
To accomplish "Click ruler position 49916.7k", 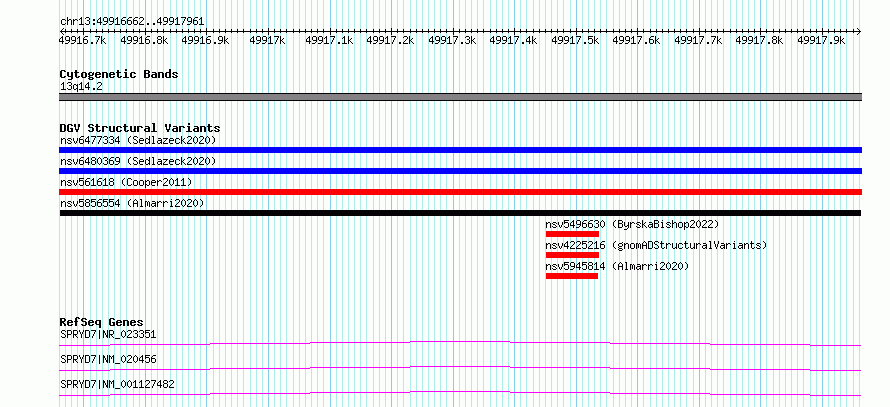I will 83,40.
